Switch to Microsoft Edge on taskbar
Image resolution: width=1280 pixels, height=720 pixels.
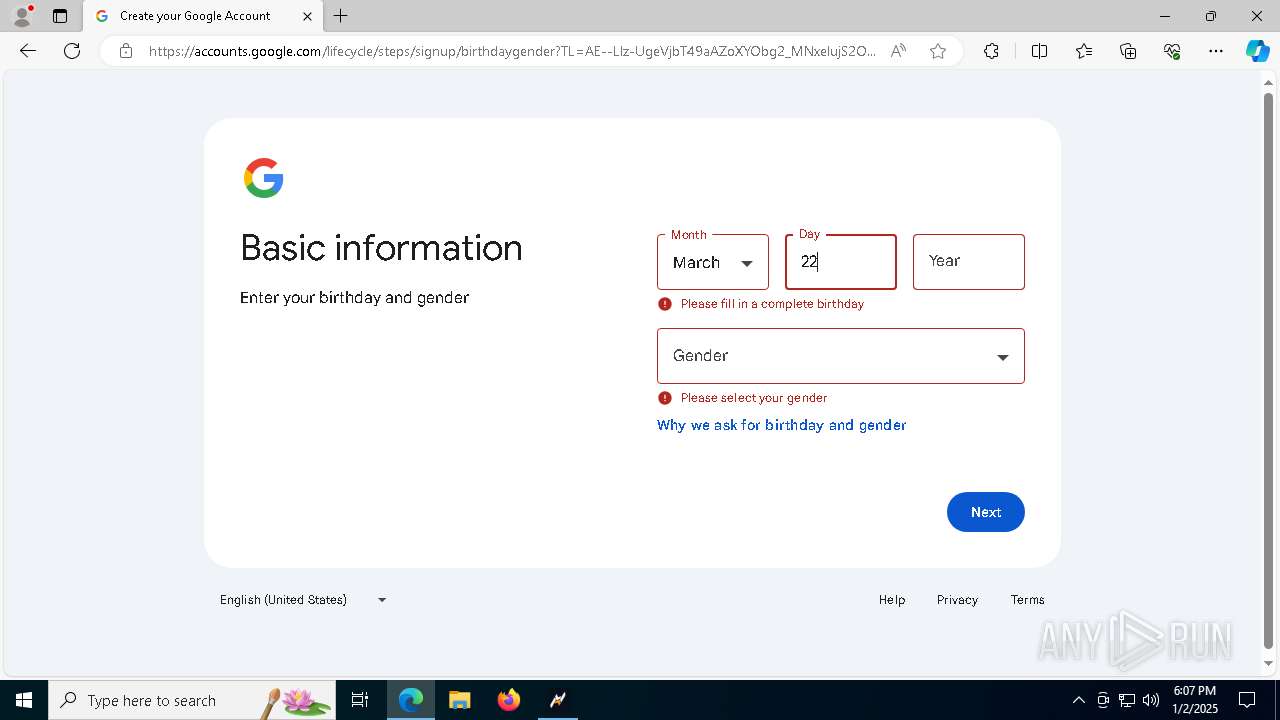point(411,700)
